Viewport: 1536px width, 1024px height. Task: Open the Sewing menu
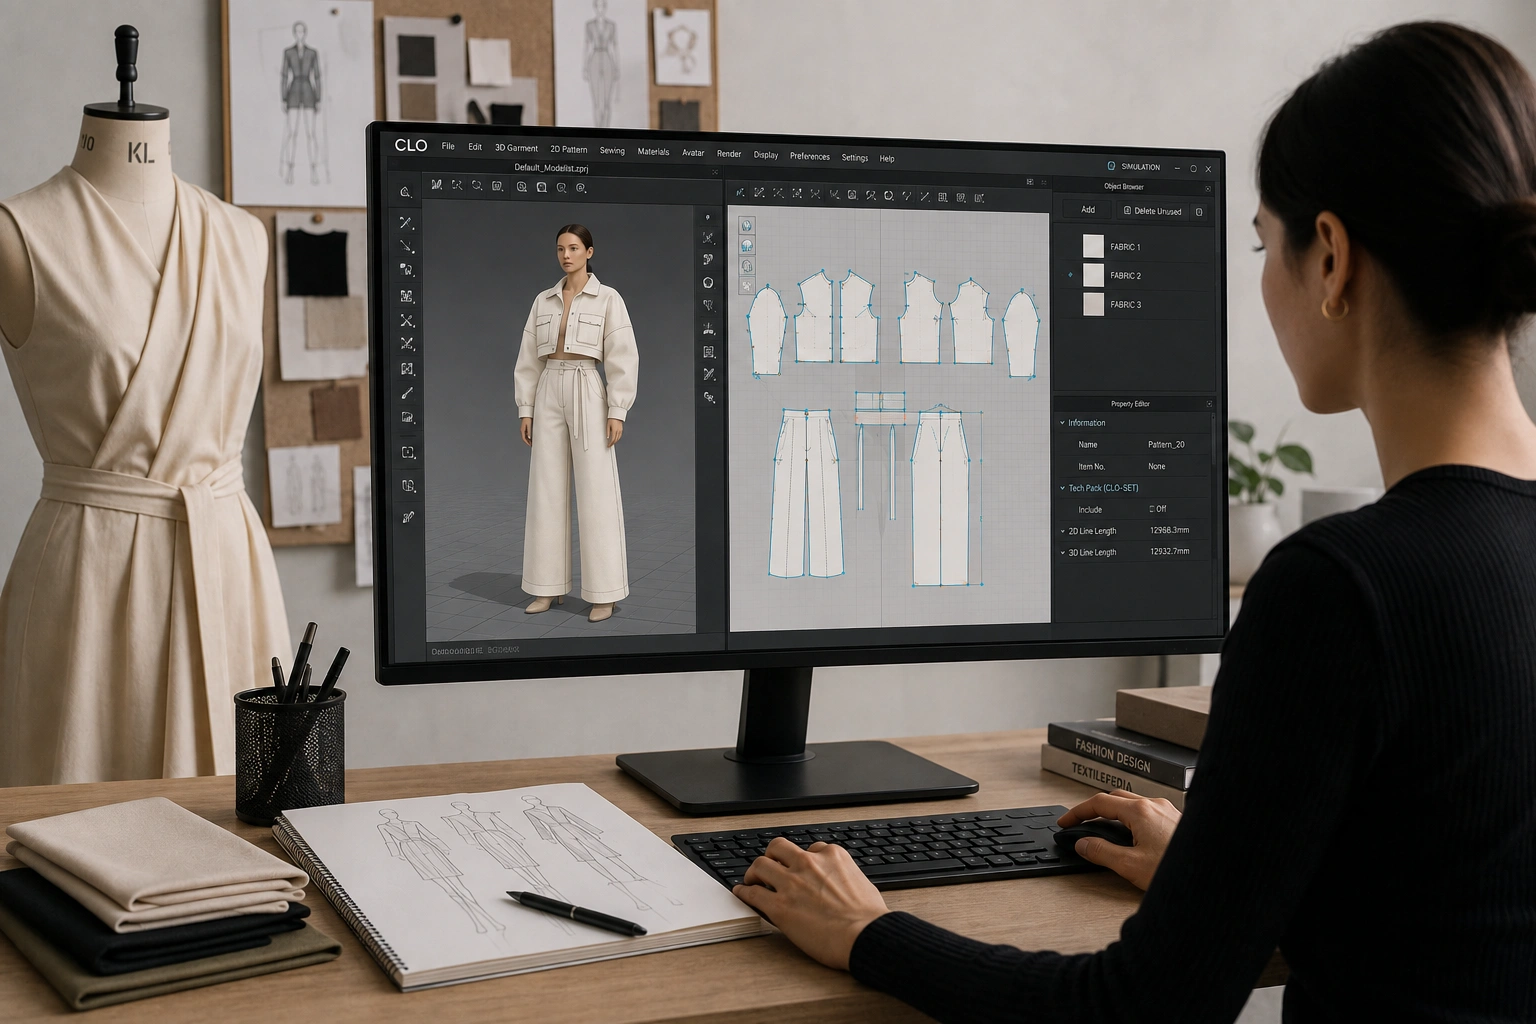(612, 151)
